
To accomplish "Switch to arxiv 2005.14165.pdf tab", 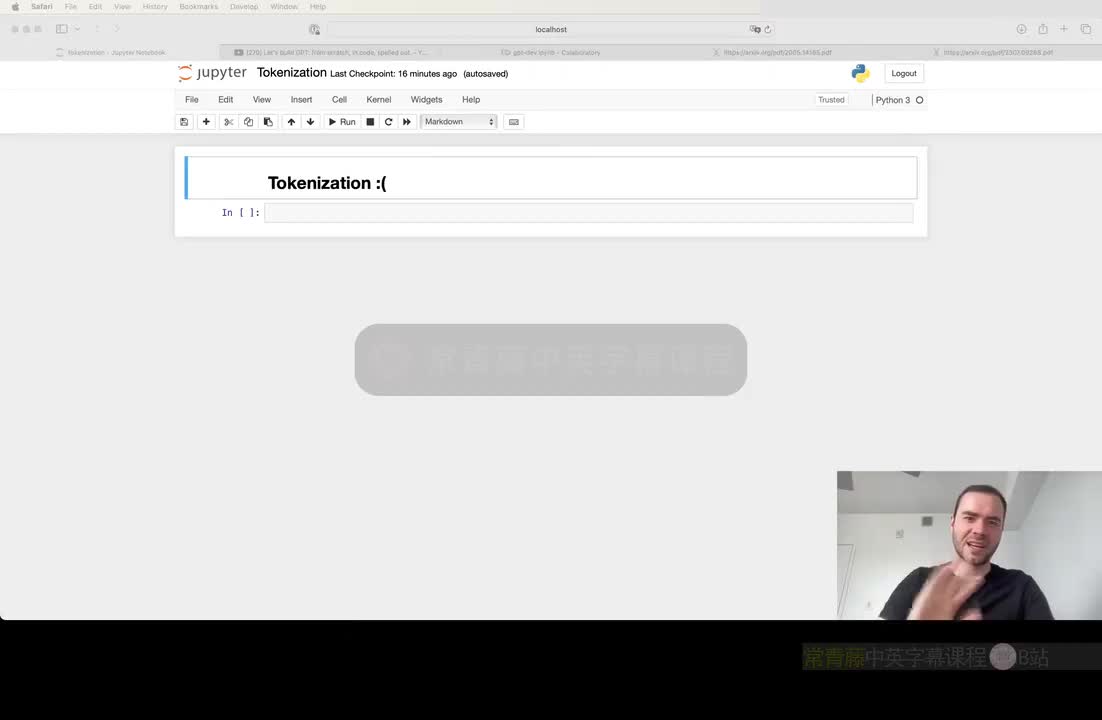I will click(x=771, y=53).
